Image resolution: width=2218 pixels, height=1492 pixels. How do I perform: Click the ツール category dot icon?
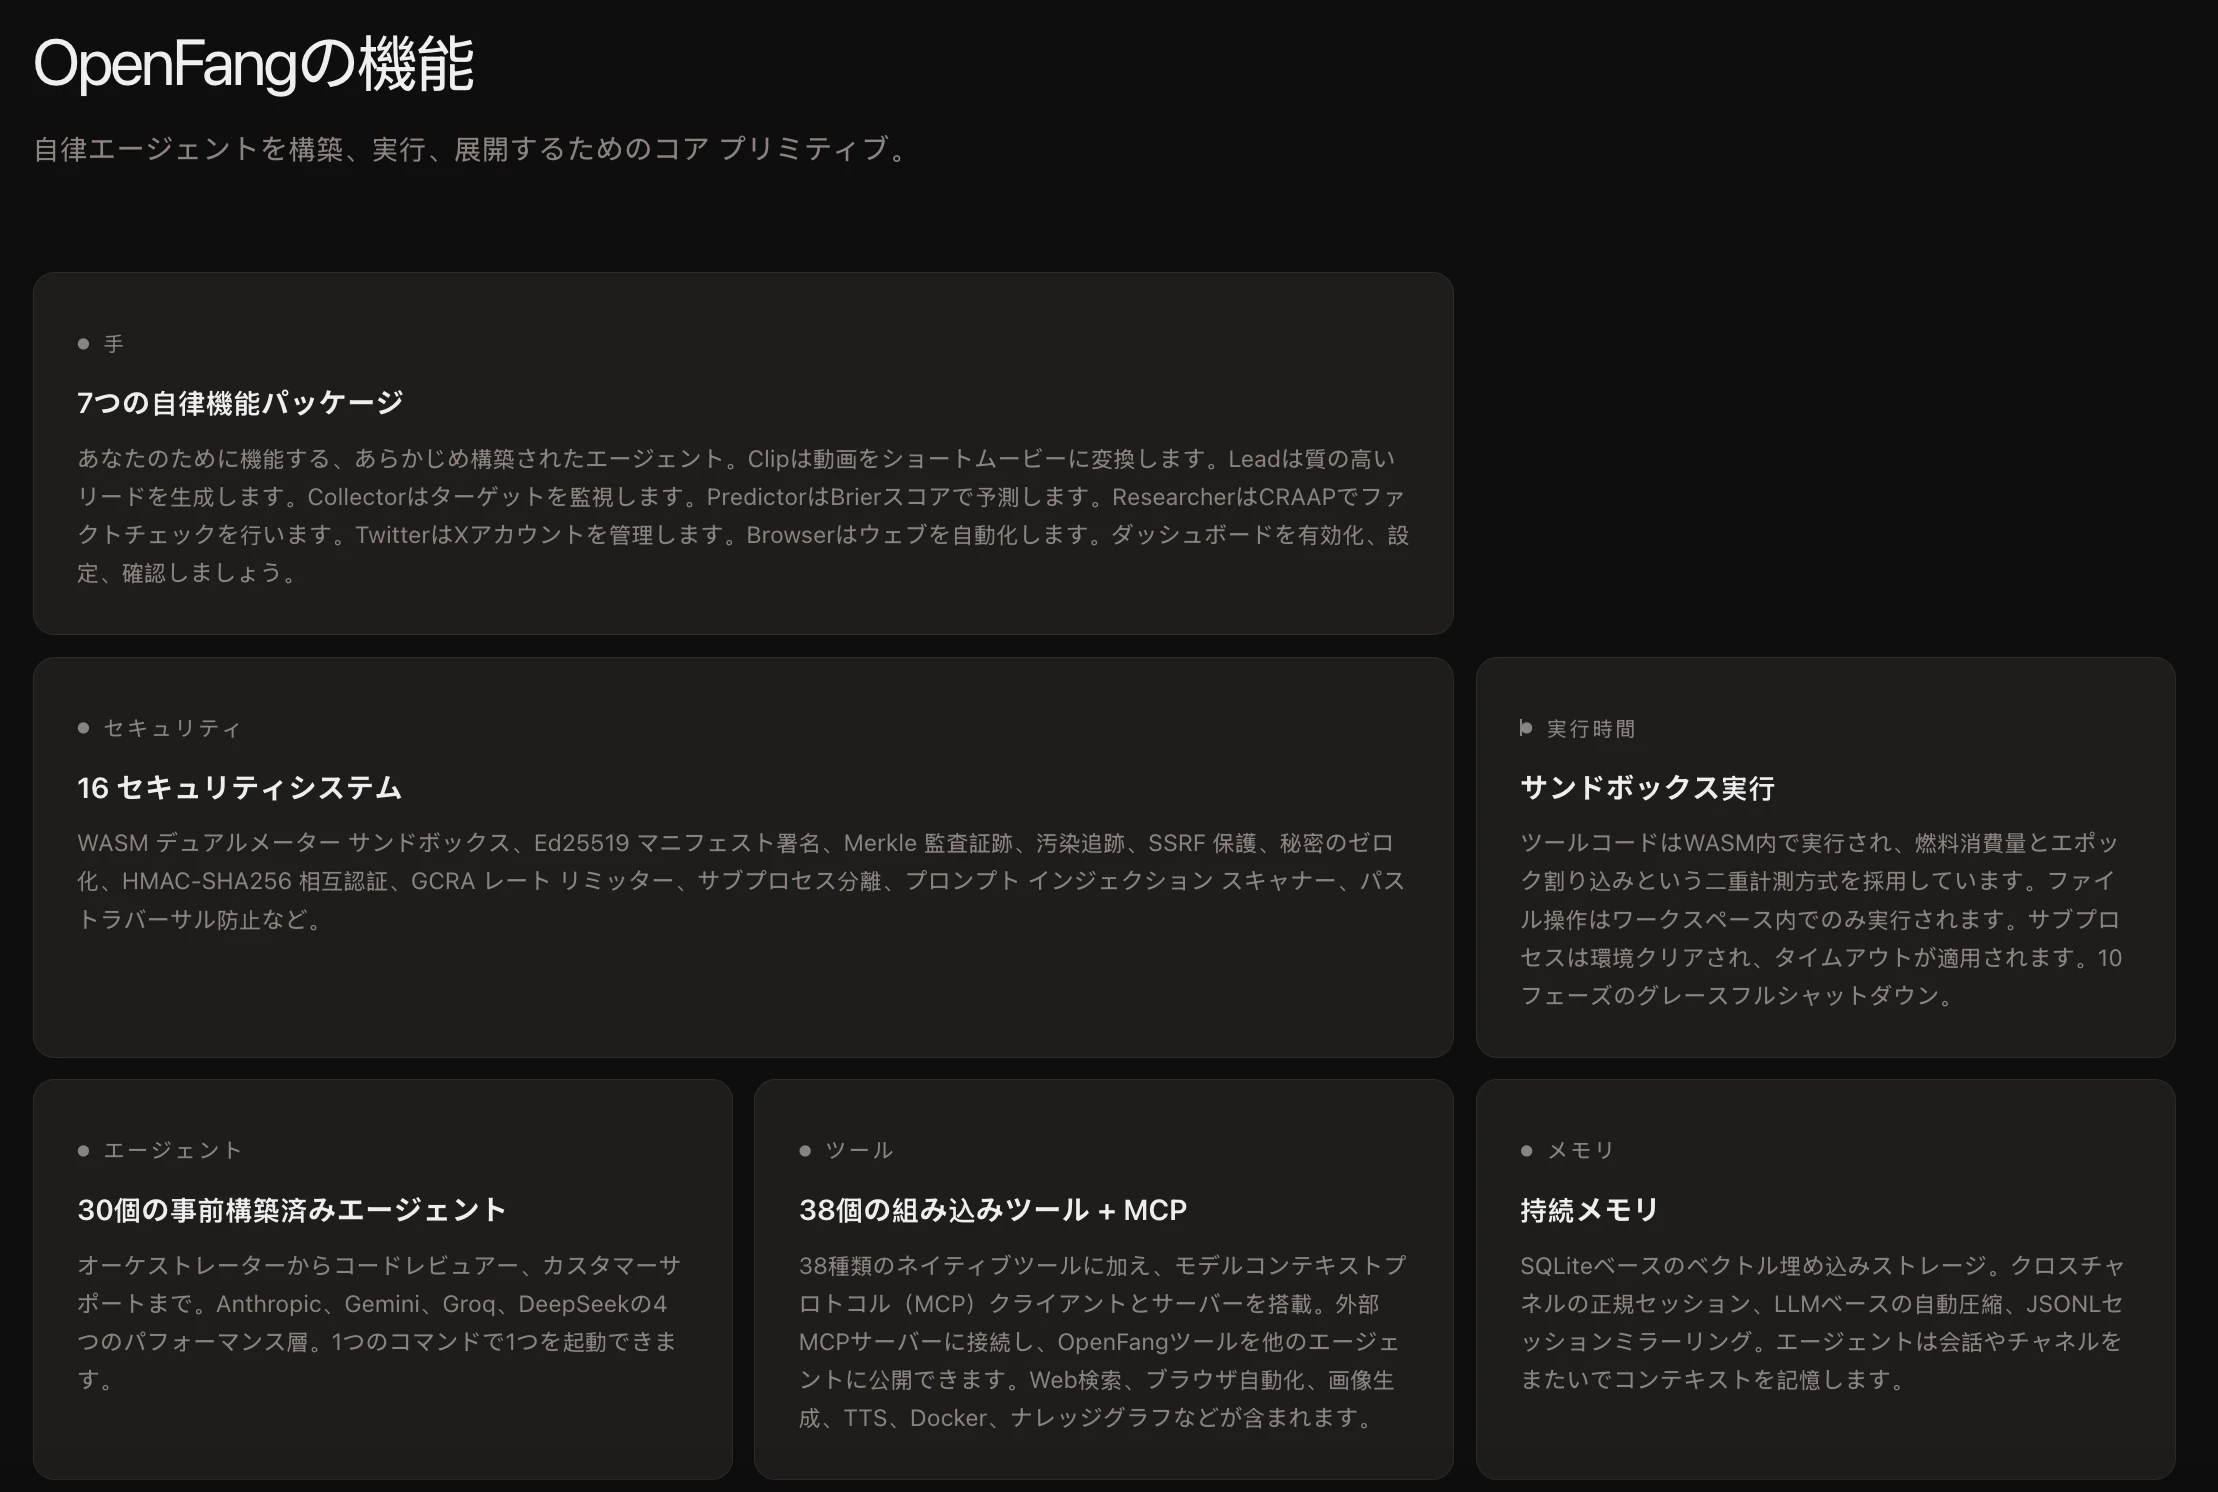(x=804, y=1150)
